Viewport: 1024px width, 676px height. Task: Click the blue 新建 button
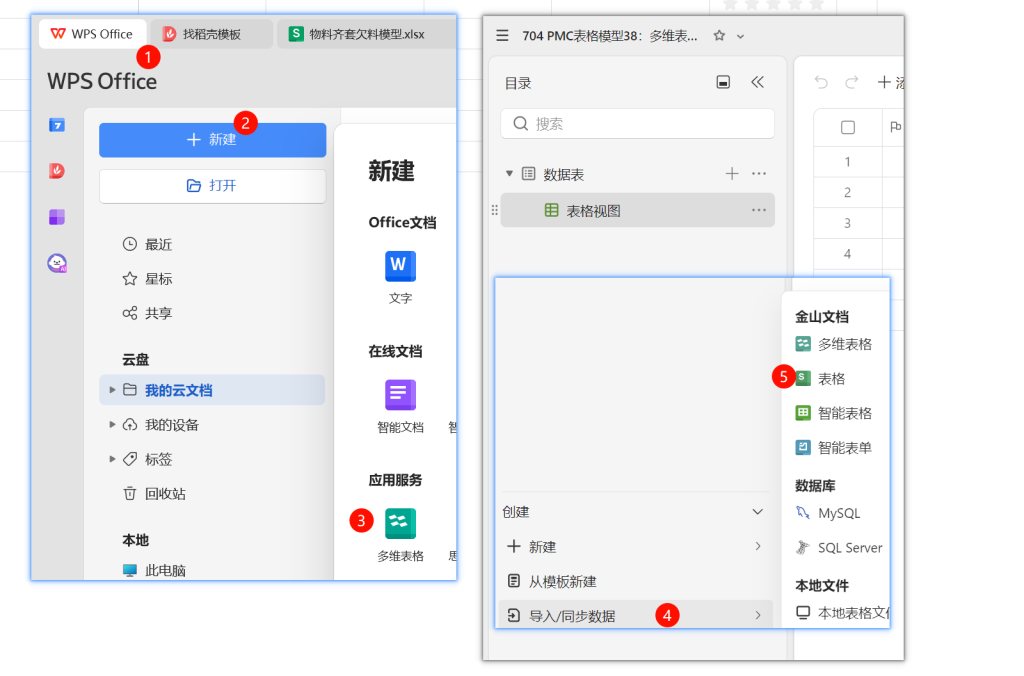[212, 140]
